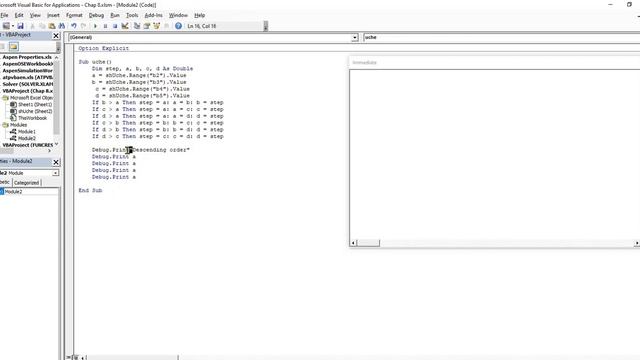Click the Module2 name property field

(31, 192)
